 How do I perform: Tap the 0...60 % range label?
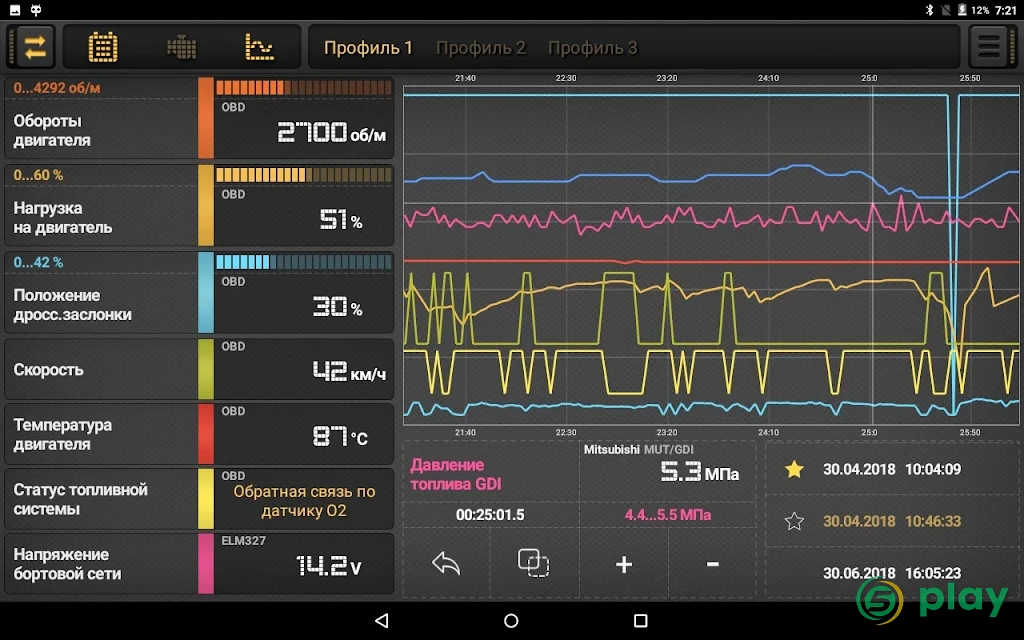point(38,175)
